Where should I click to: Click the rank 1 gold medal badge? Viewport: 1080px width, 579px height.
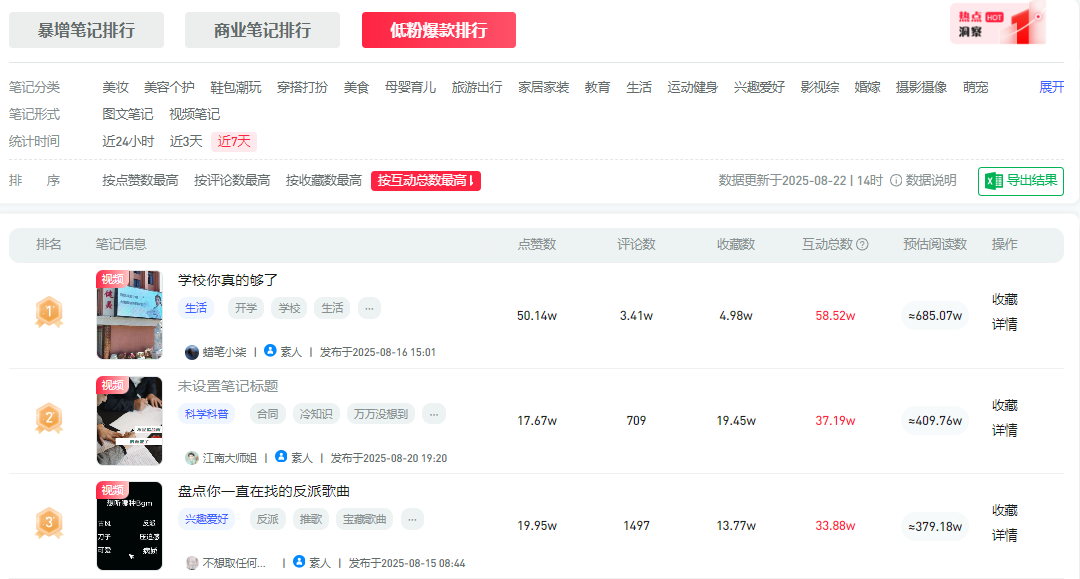(x=49, y=314)
